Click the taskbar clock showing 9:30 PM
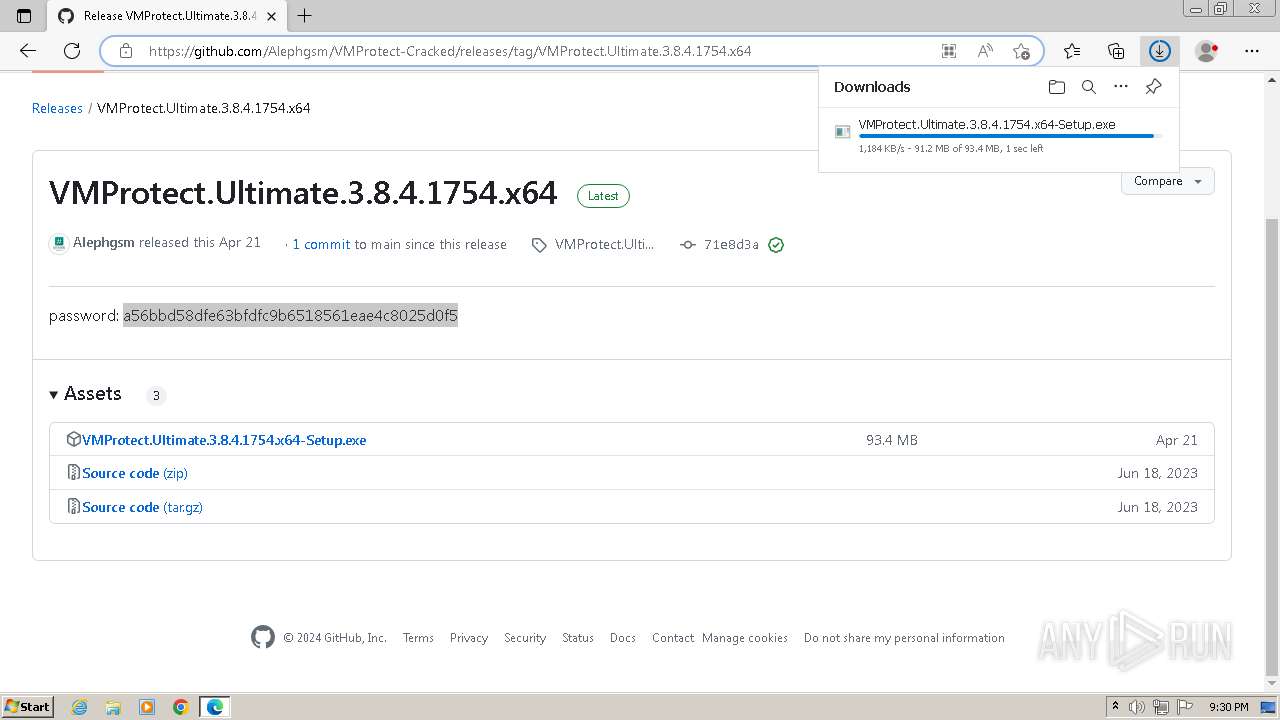 [x=1228, y=707]
